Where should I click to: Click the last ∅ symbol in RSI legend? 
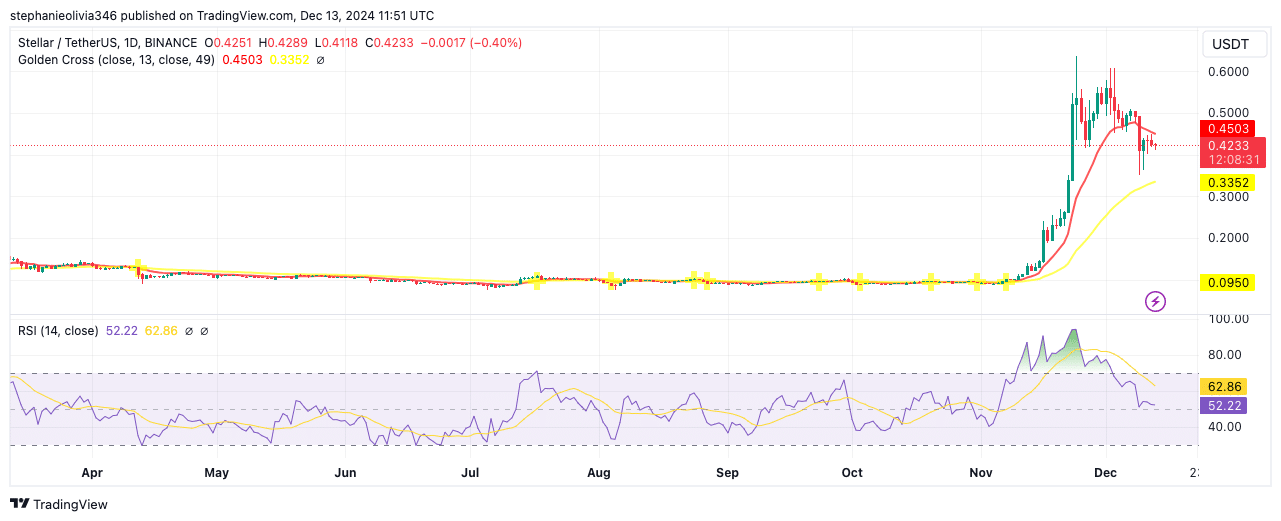(x=204, y=330)
